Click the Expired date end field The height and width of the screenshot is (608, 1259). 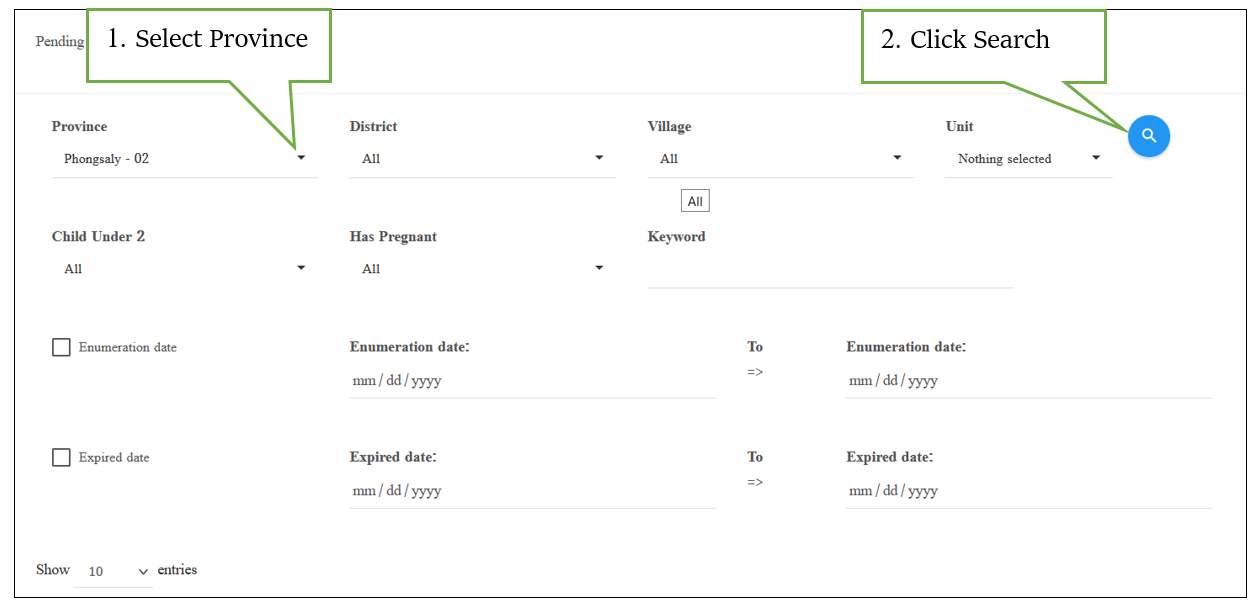[1028, 491]
